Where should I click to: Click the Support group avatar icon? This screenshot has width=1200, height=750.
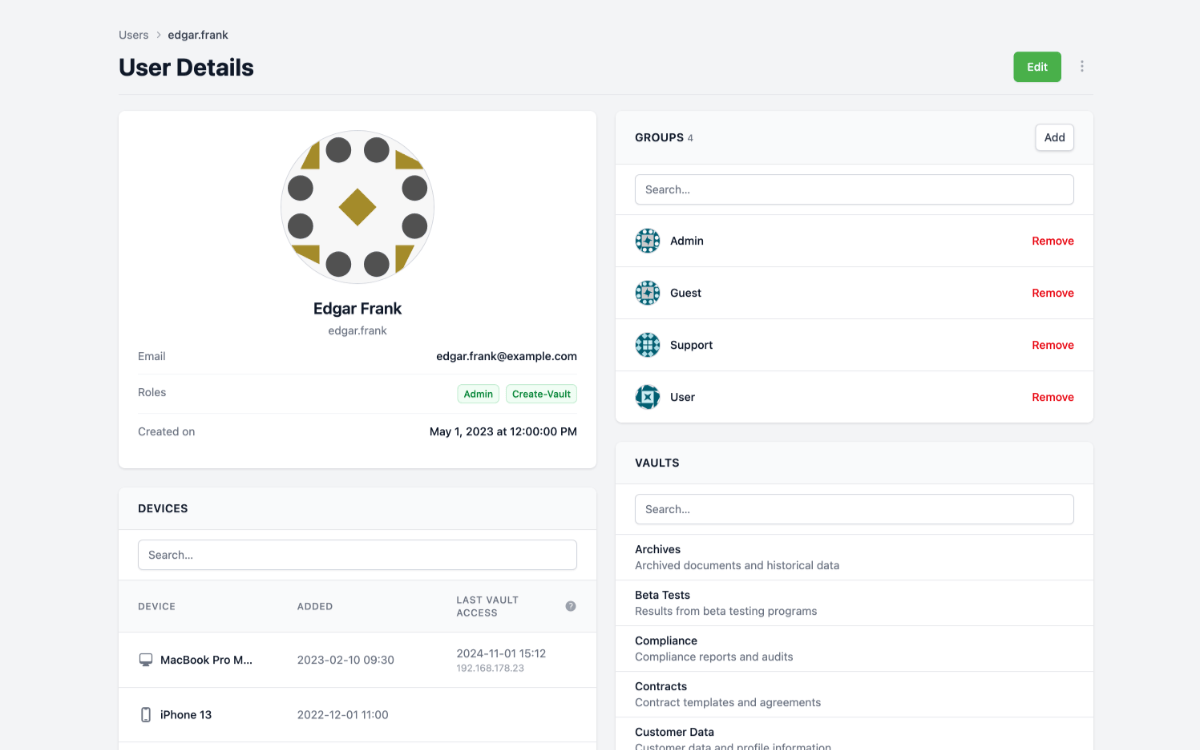[x=647, y=344]
